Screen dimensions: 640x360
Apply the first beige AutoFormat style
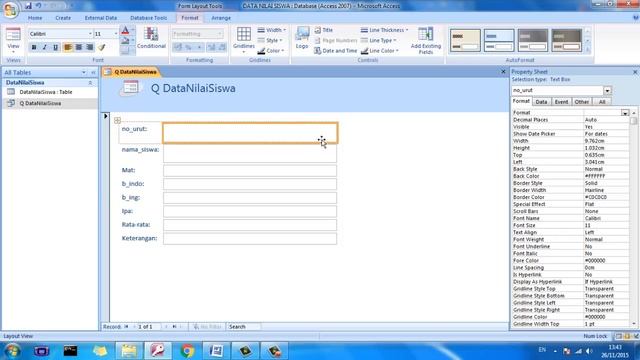[x=465, y=40]
